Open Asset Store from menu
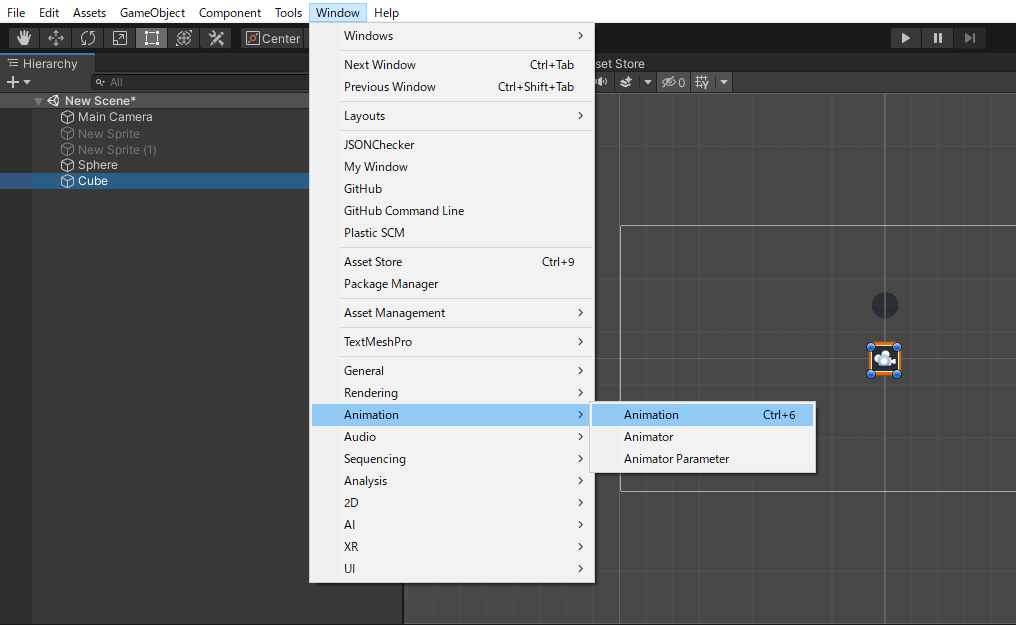 pyautogui.click(x=452, y=262)
